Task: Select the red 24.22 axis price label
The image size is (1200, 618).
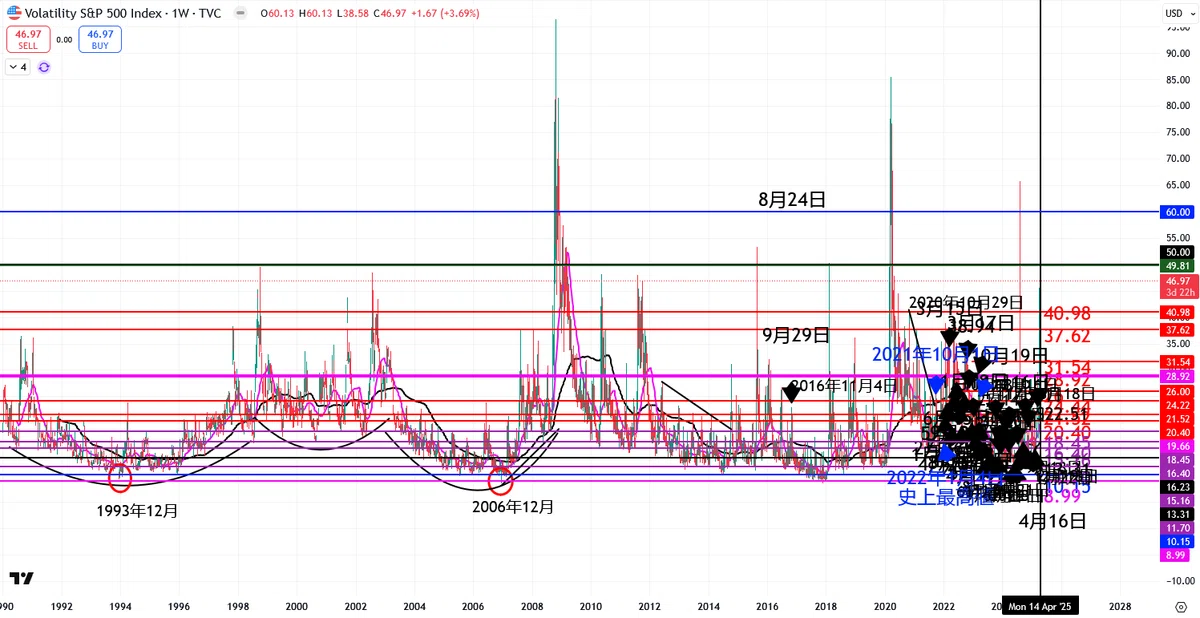Action: (1177, 405)
